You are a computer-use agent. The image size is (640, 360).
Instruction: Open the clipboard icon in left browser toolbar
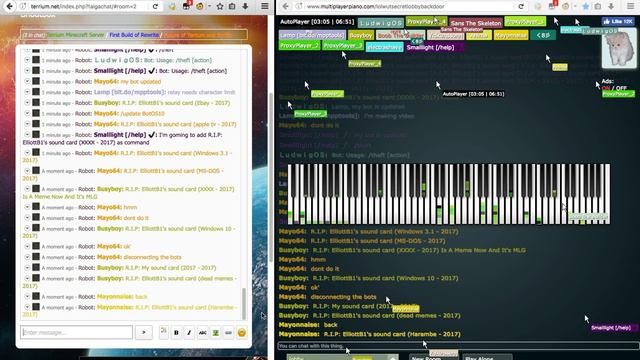[x=232, y=7]
